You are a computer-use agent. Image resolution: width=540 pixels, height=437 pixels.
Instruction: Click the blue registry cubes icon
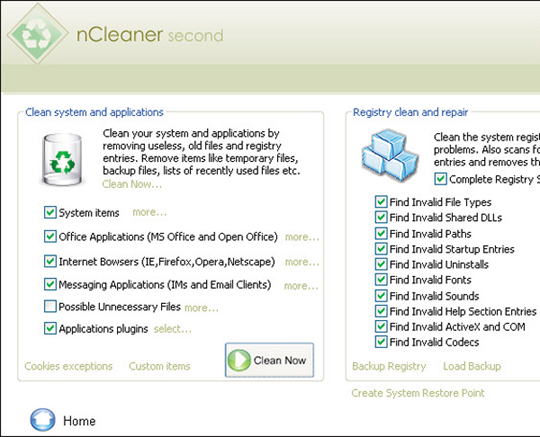(390, 155)
